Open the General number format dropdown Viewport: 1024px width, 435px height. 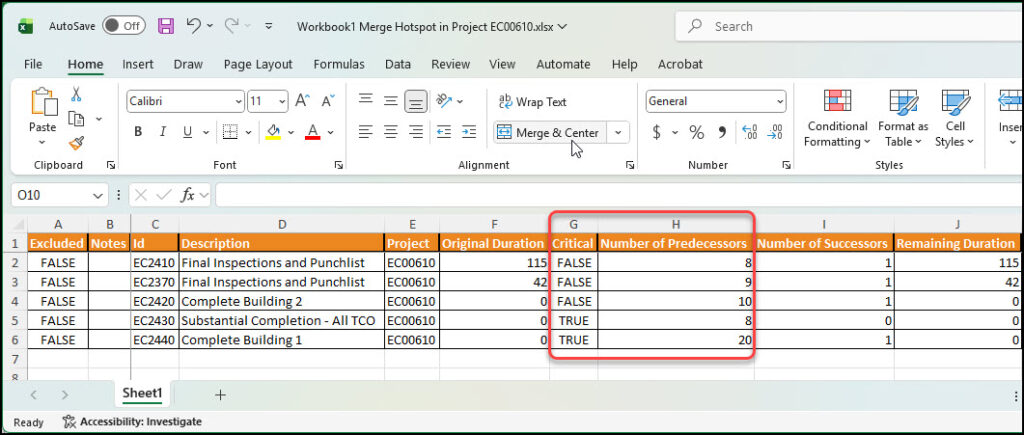[x=780, y=101]
